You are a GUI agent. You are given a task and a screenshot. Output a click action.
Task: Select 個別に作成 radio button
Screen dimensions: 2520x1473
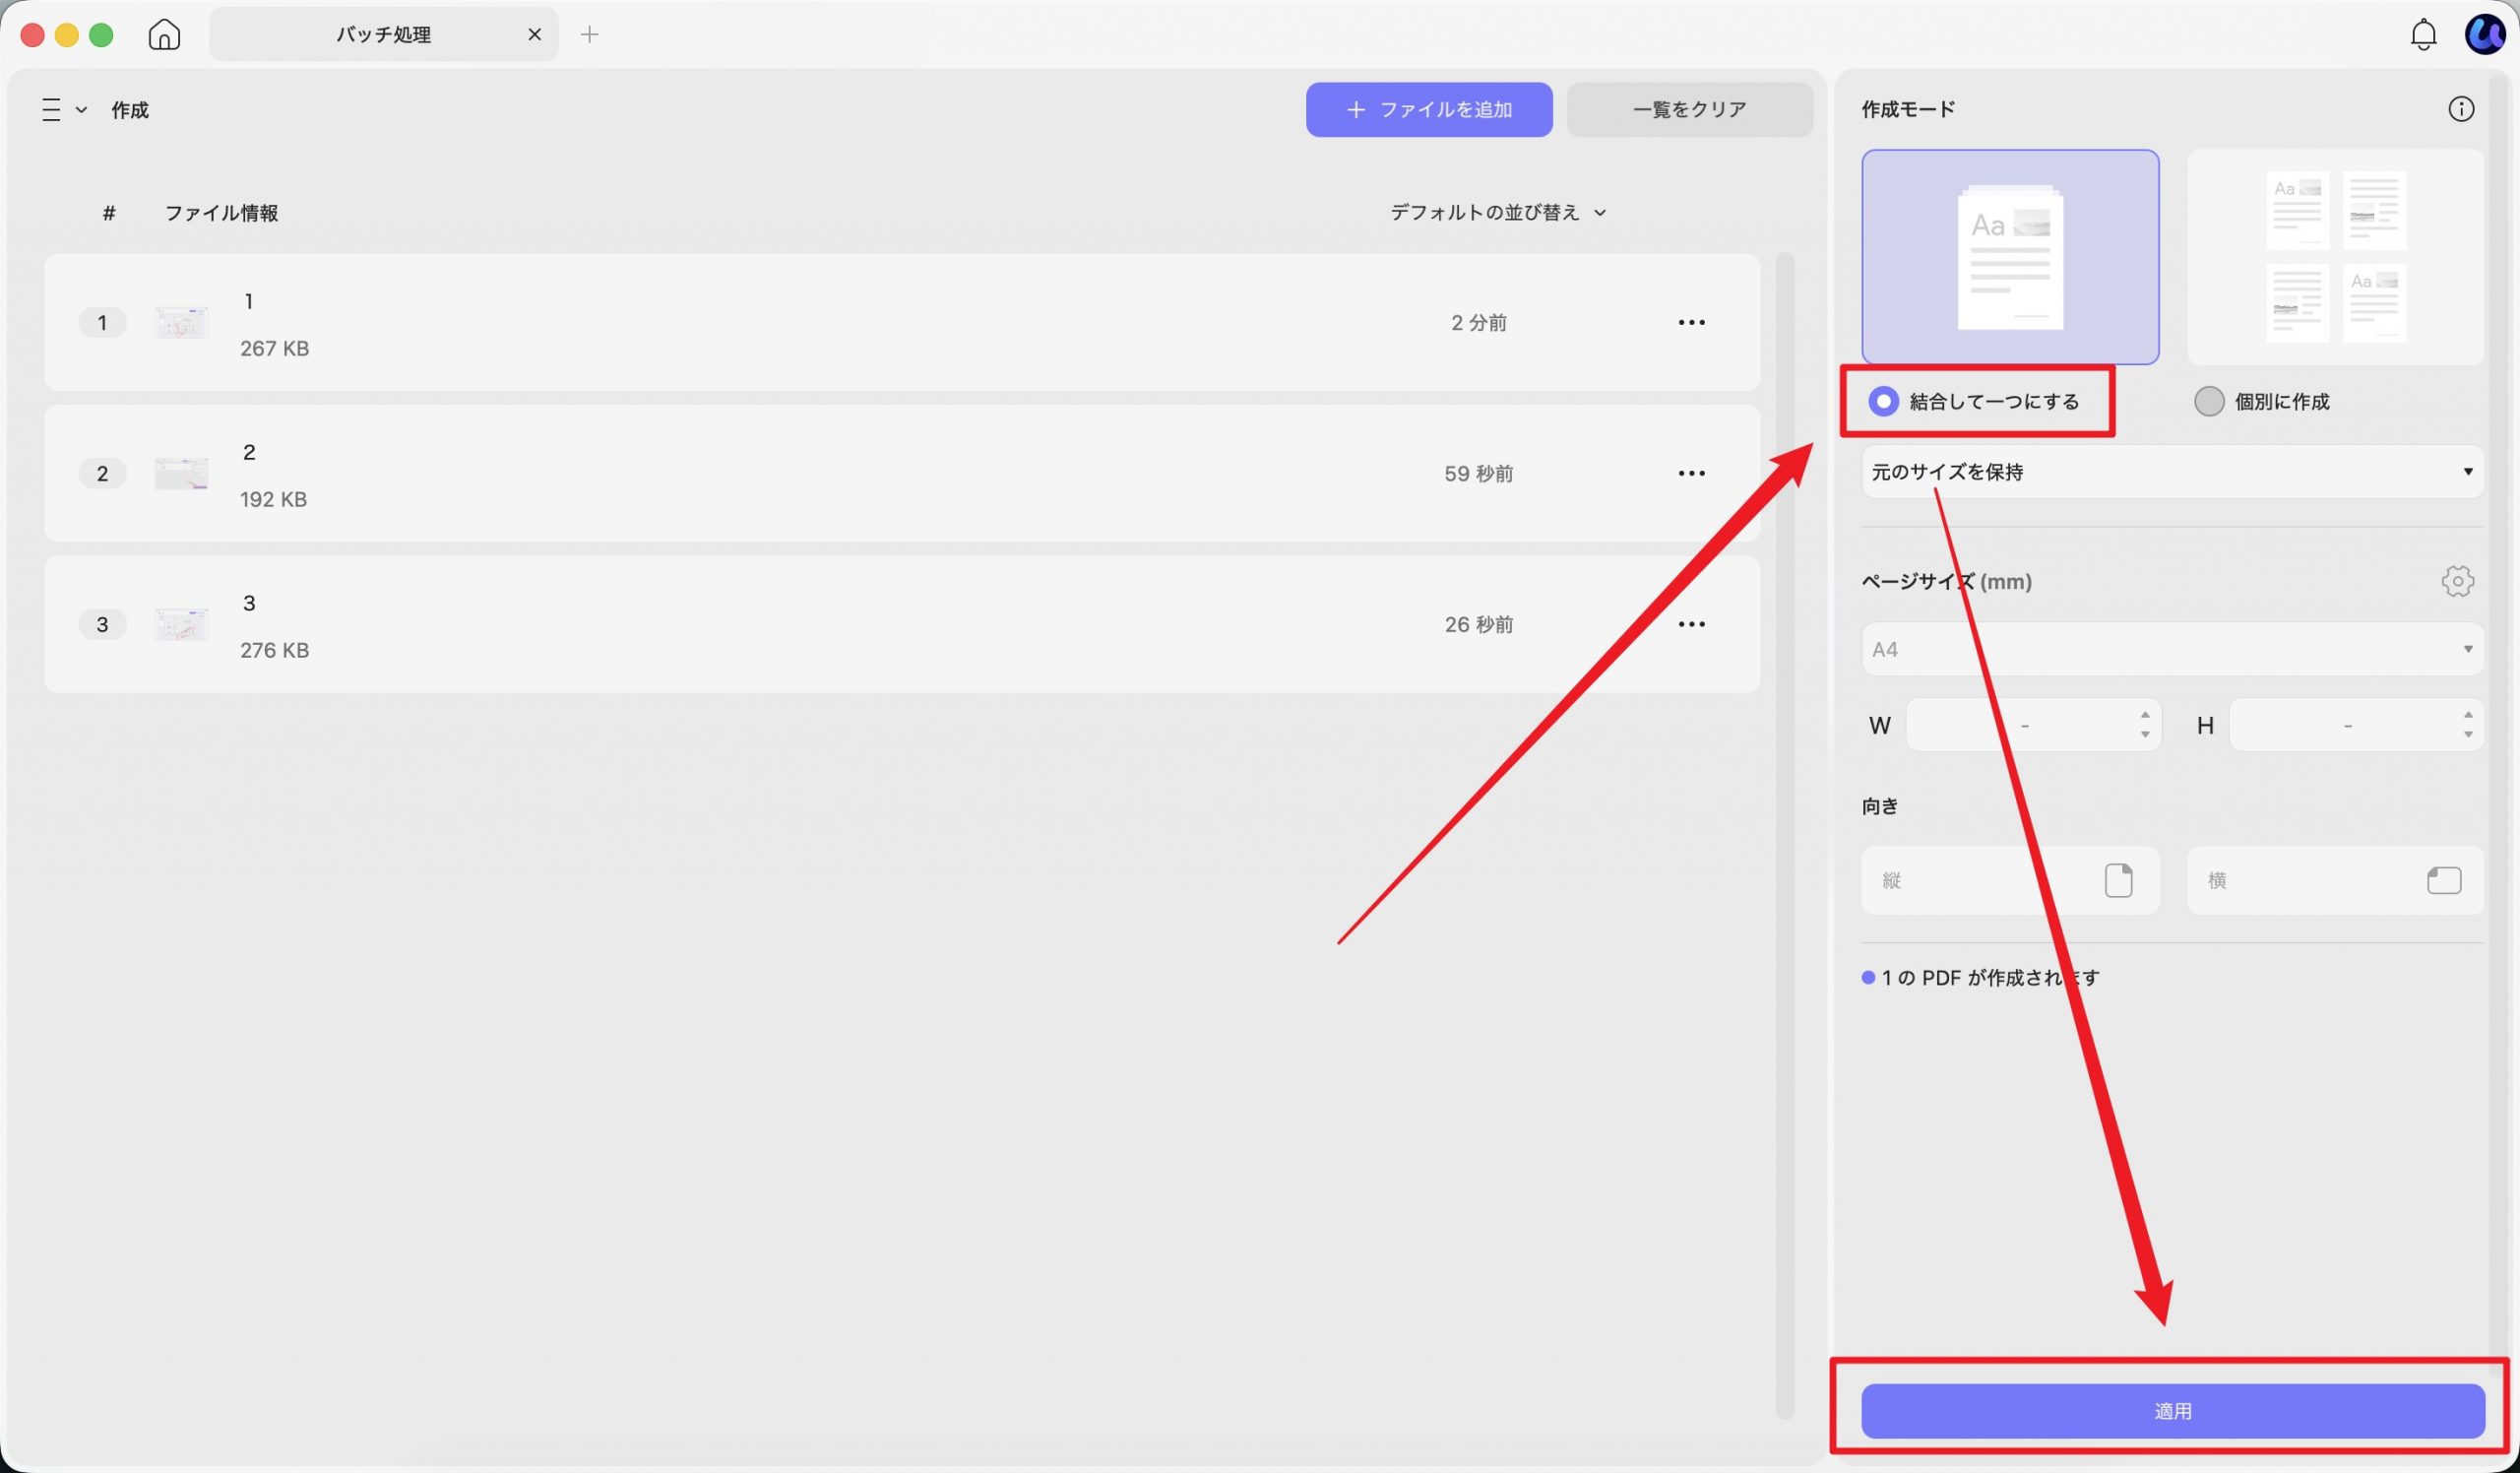pyautogui.click(x=2208, y=401)
